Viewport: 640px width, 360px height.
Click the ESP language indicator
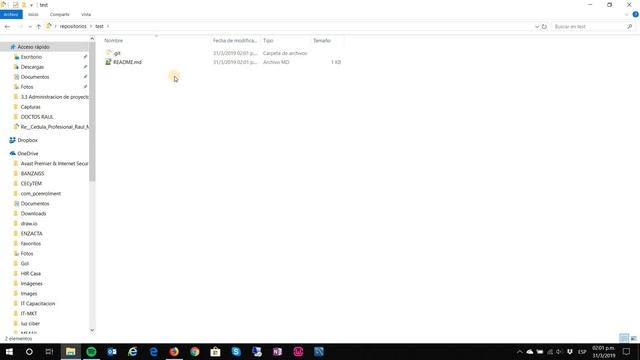582,352
